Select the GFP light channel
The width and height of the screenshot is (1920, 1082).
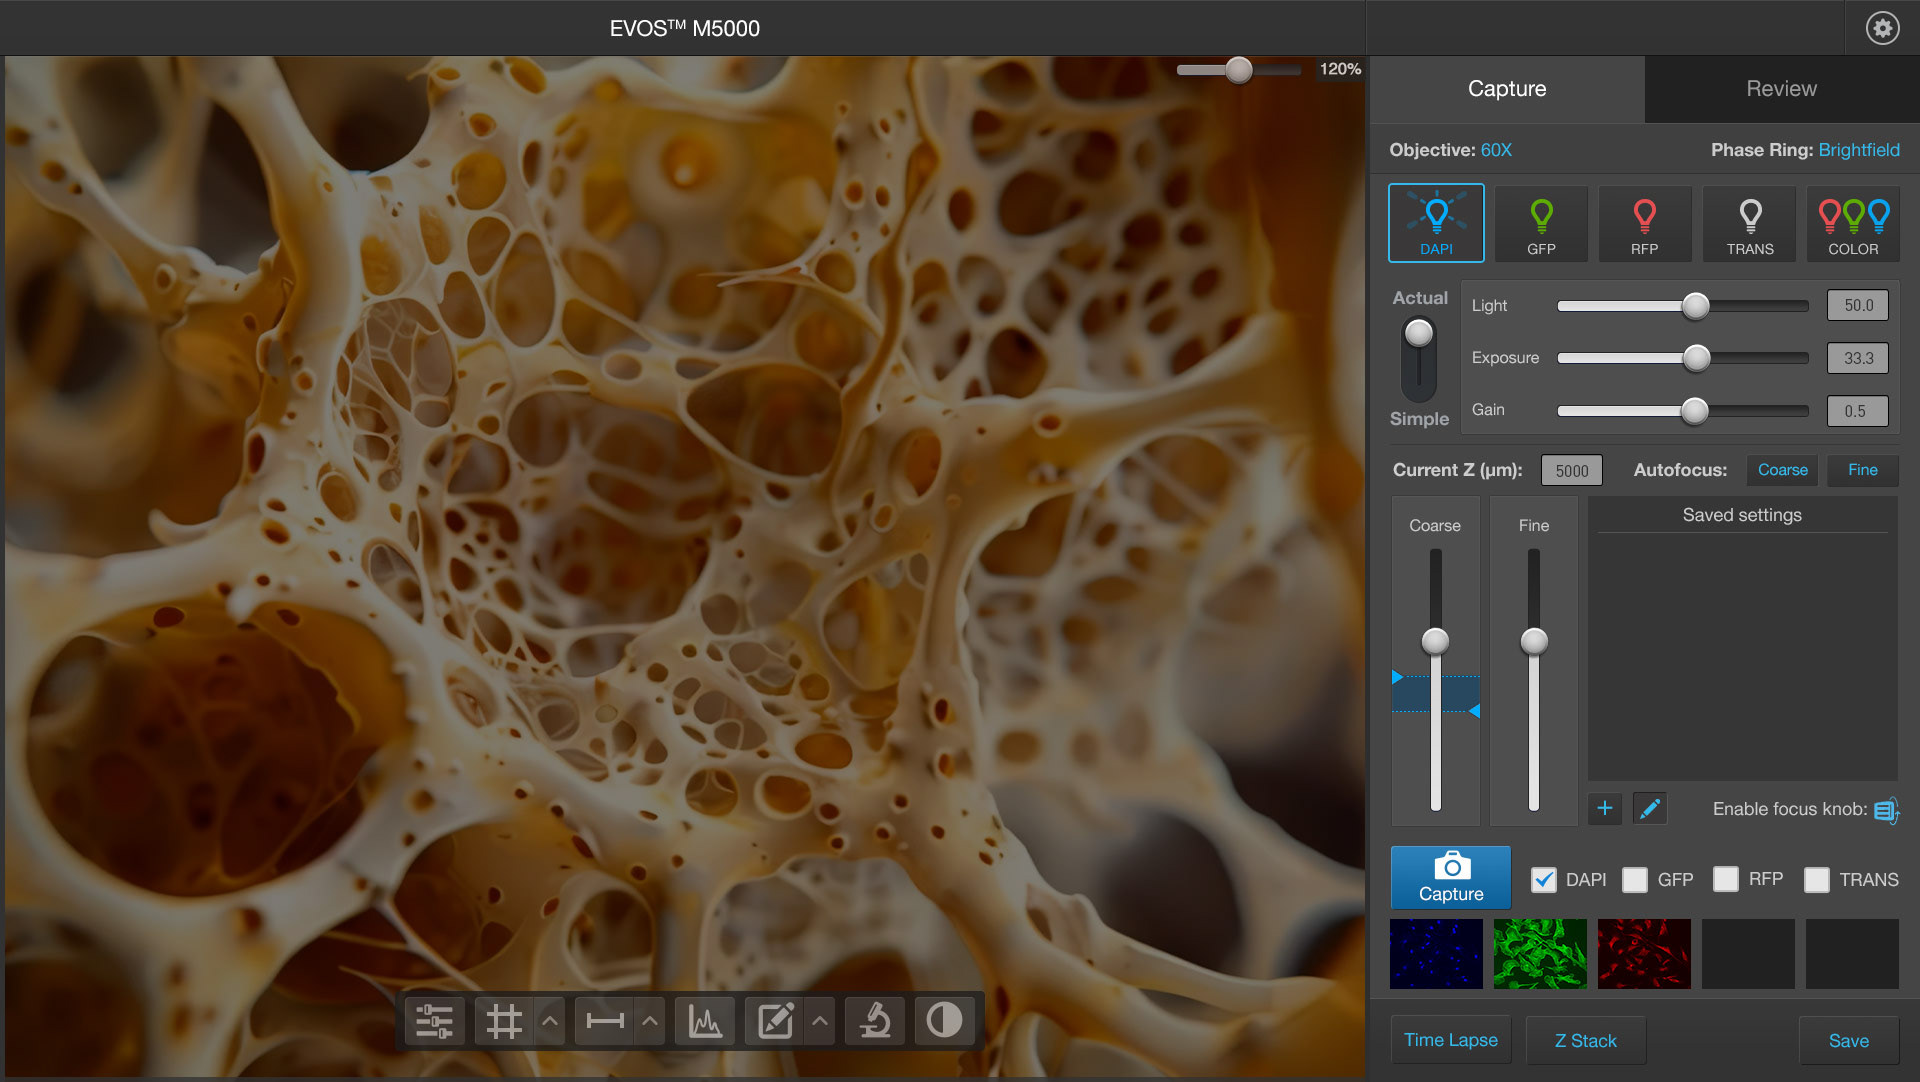click(x=1541, y=224)
